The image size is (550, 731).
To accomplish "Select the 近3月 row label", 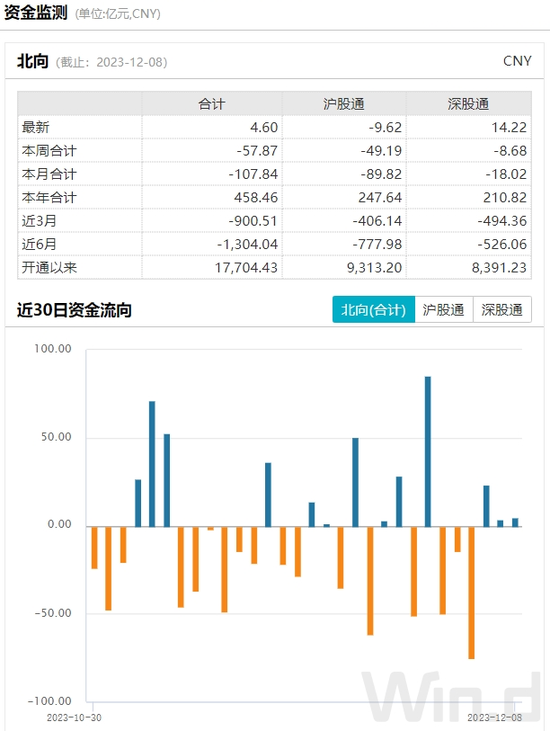I will click(x=39, y=221).
